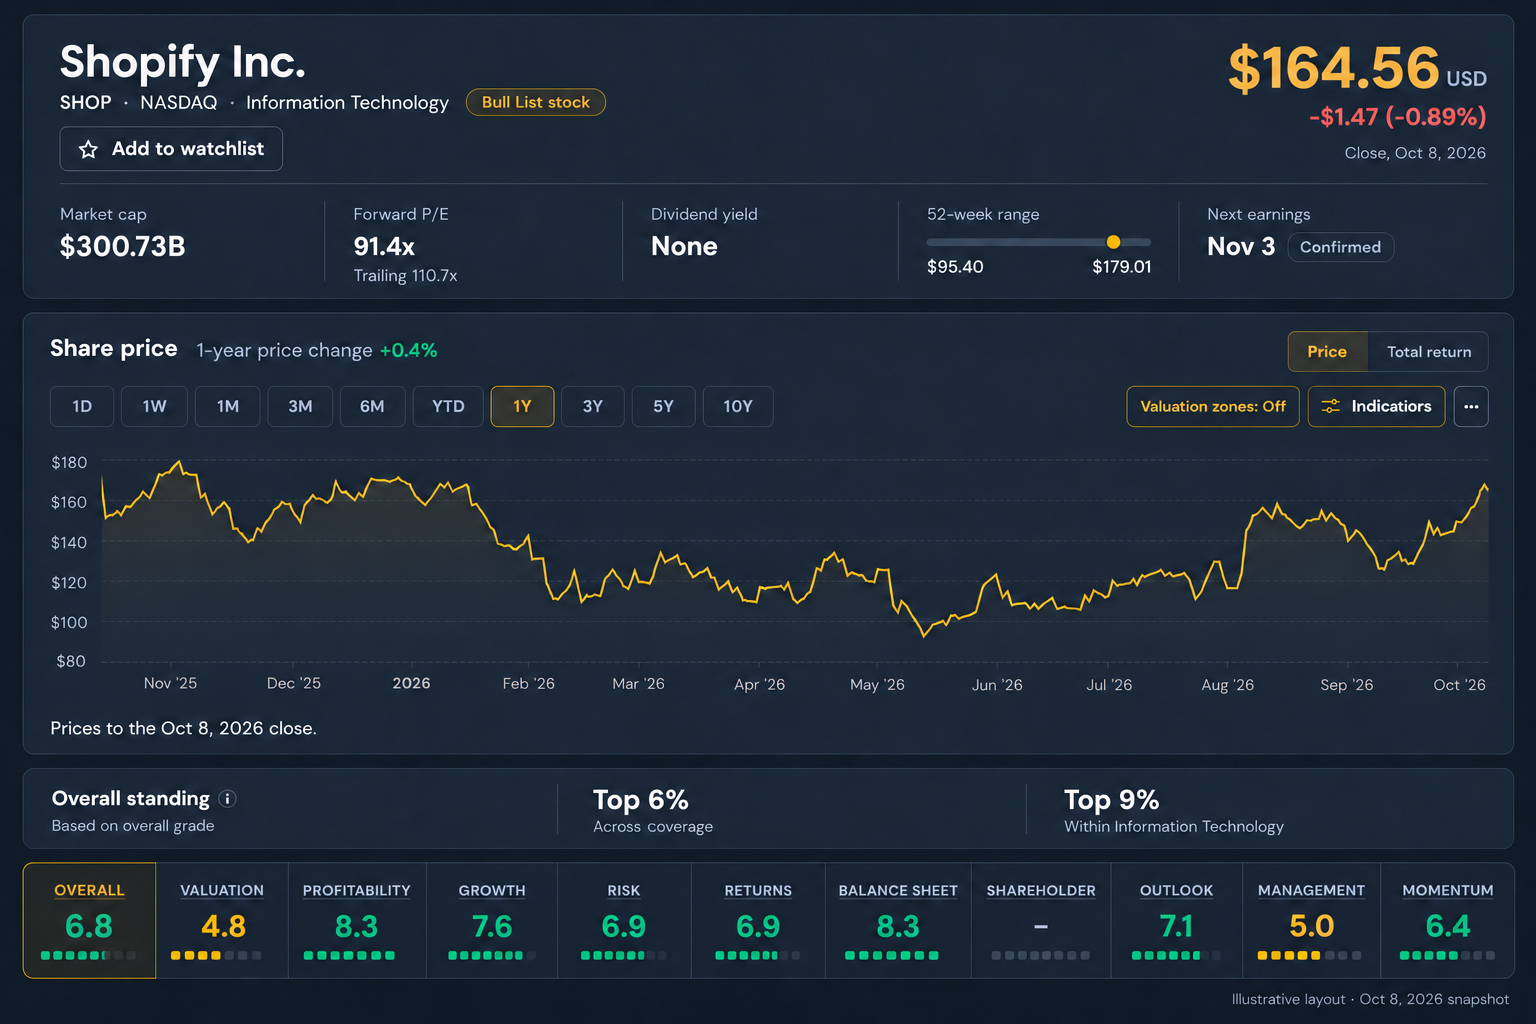The height and width of the screenshot is (1024, 1536).
Task: Select the 1Y time range
Action: click(522, 406)
